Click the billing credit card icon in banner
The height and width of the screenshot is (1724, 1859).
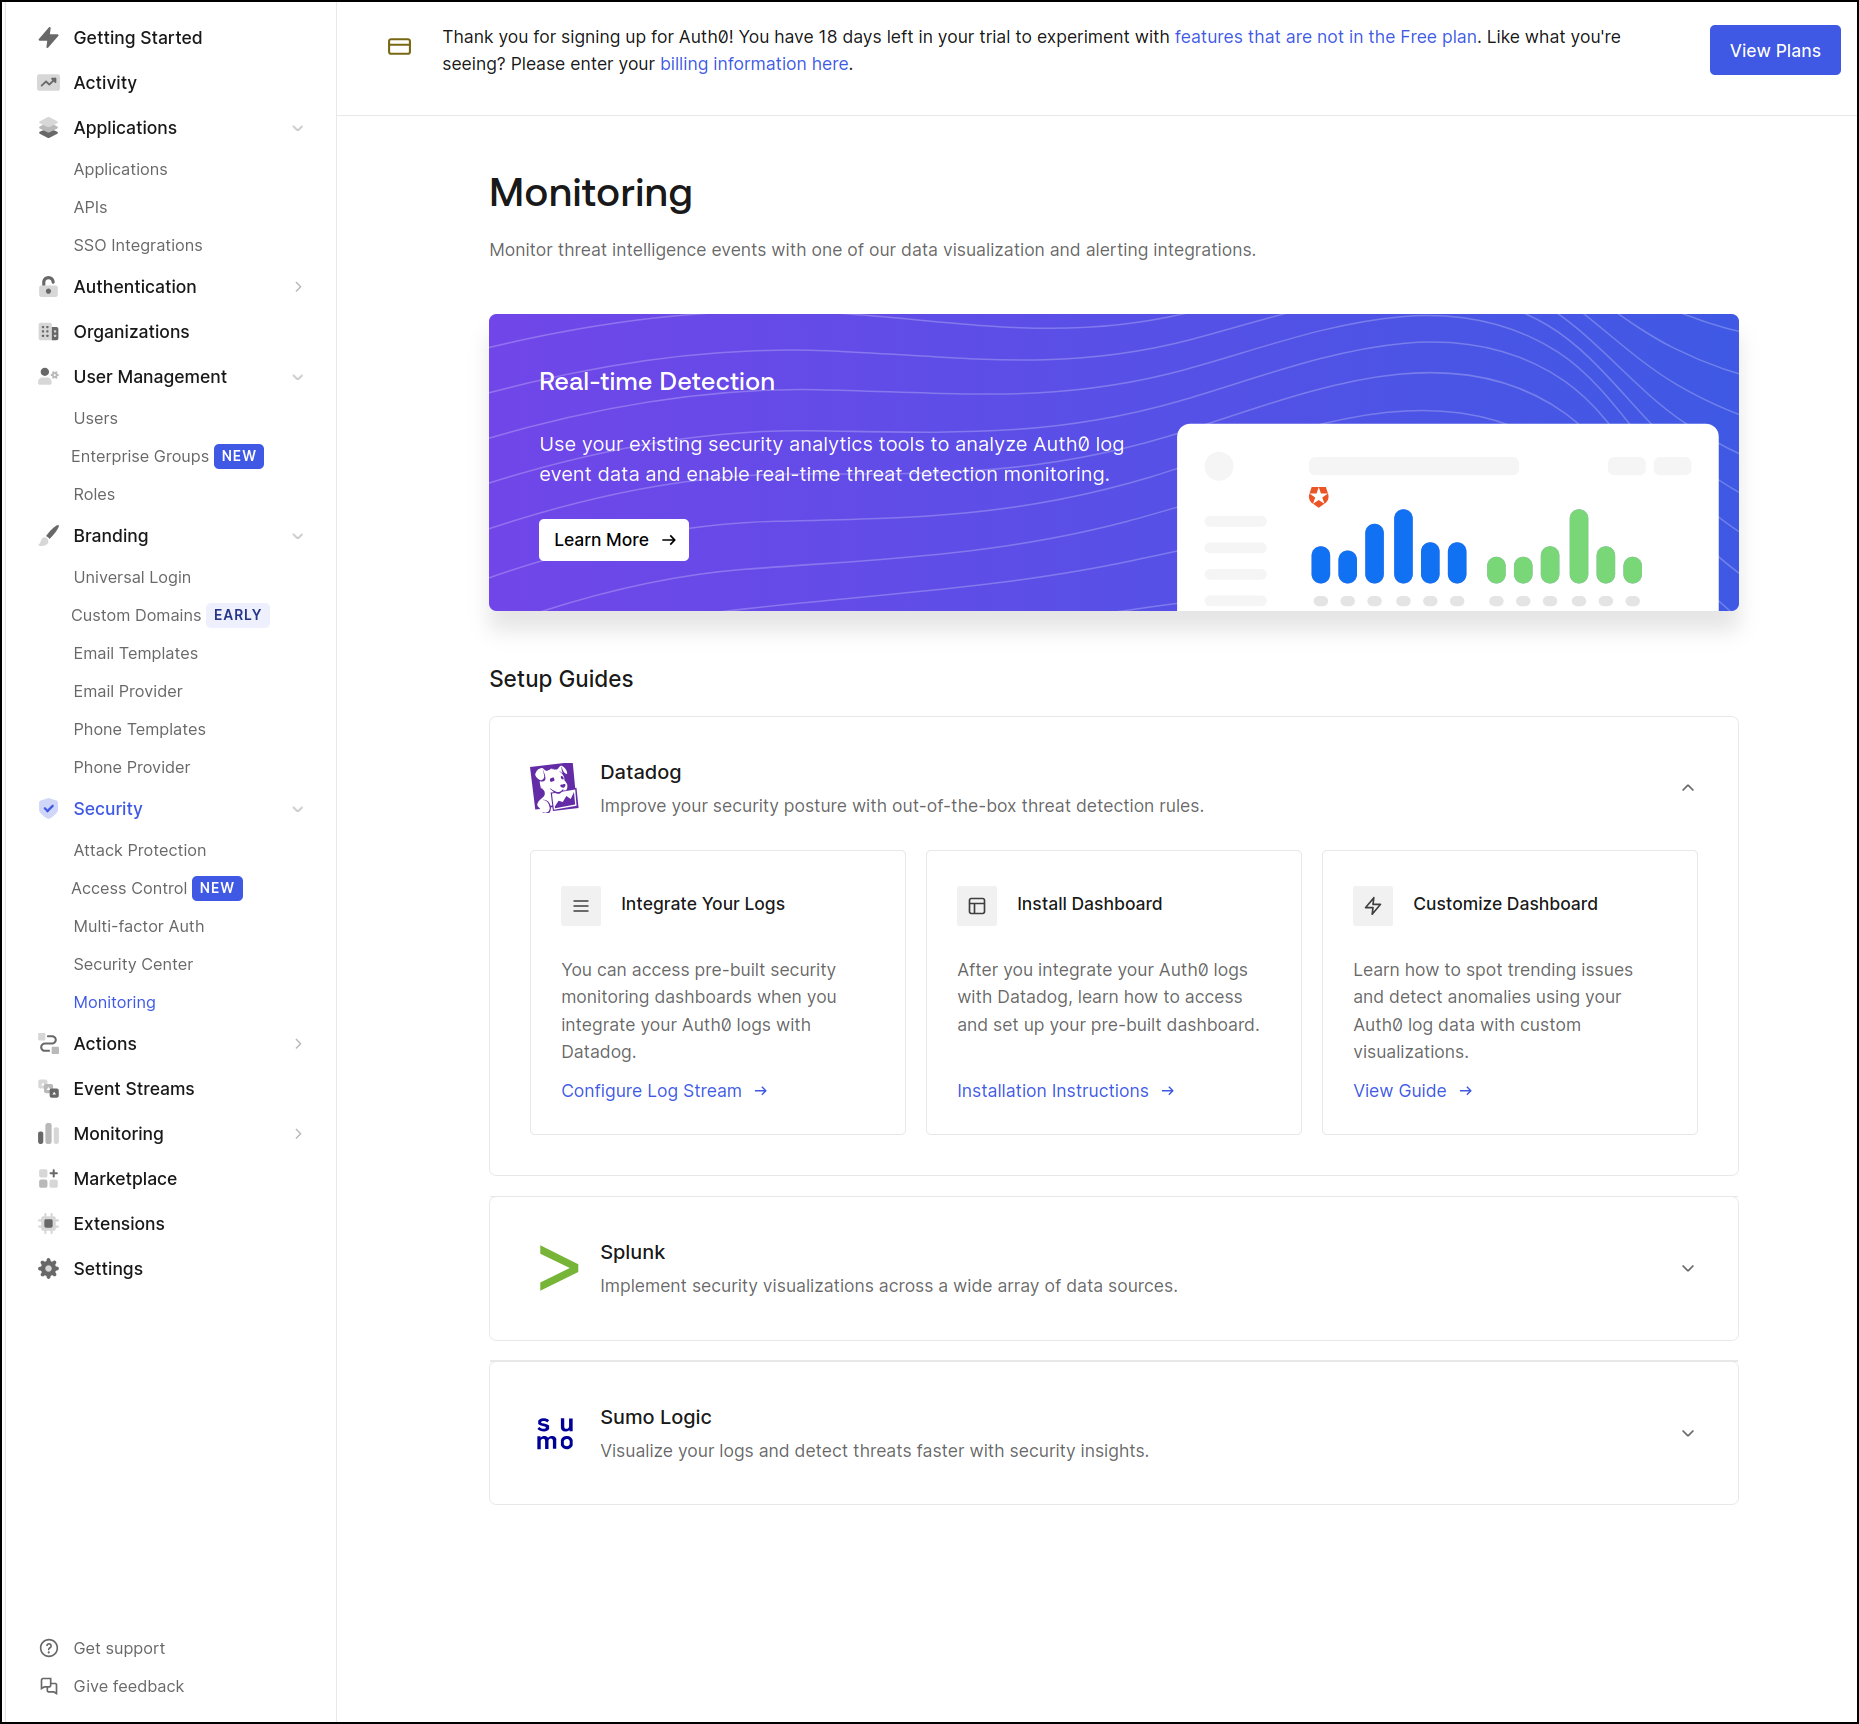399,47
